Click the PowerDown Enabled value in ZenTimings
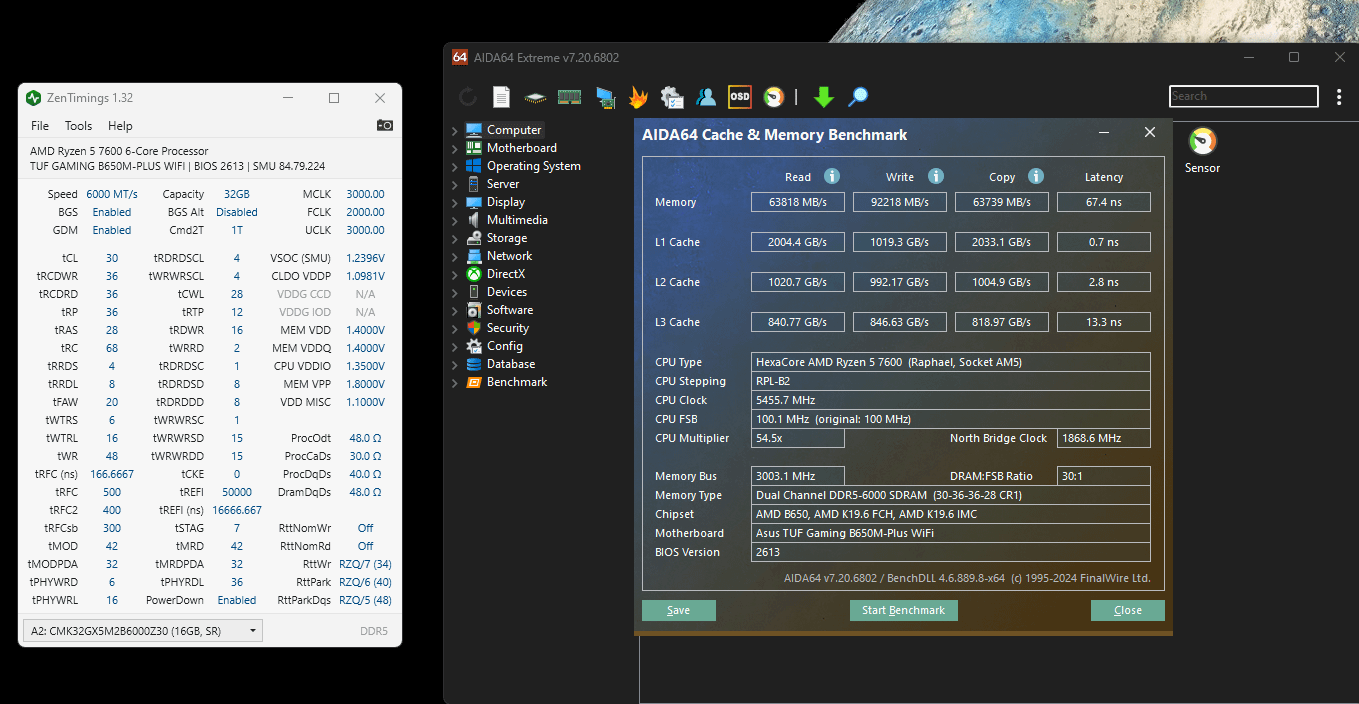This screenshot has width=1359, height=704. tap(237, 600)
